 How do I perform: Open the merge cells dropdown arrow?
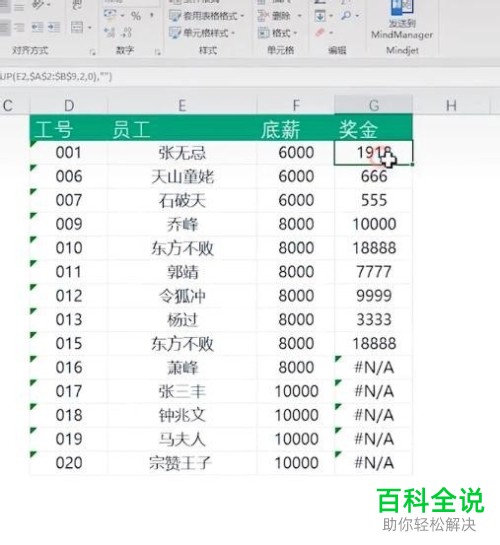click(x=90, y=27)
